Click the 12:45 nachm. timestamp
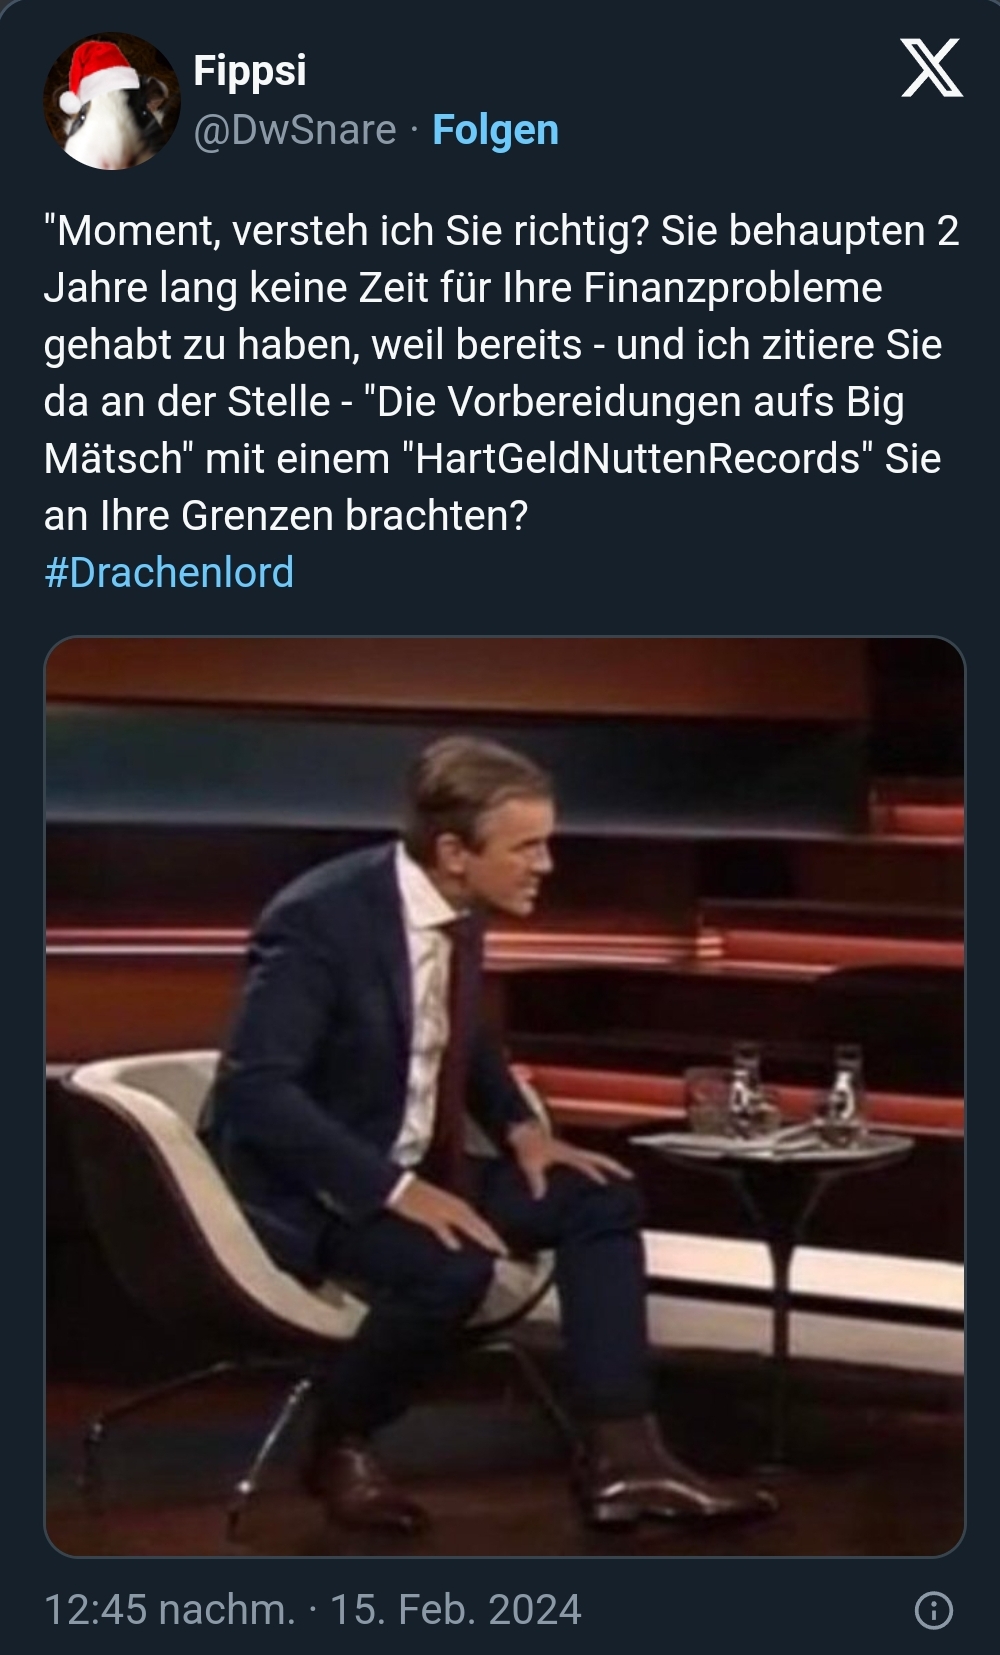1000x1655 pixels. 170,1610
